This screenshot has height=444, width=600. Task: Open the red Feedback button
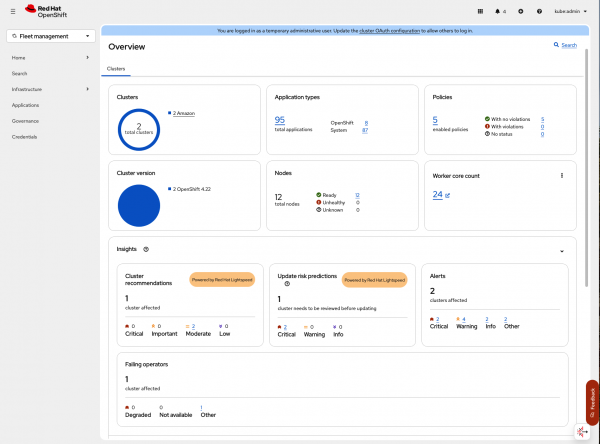[x=592, y=403]
